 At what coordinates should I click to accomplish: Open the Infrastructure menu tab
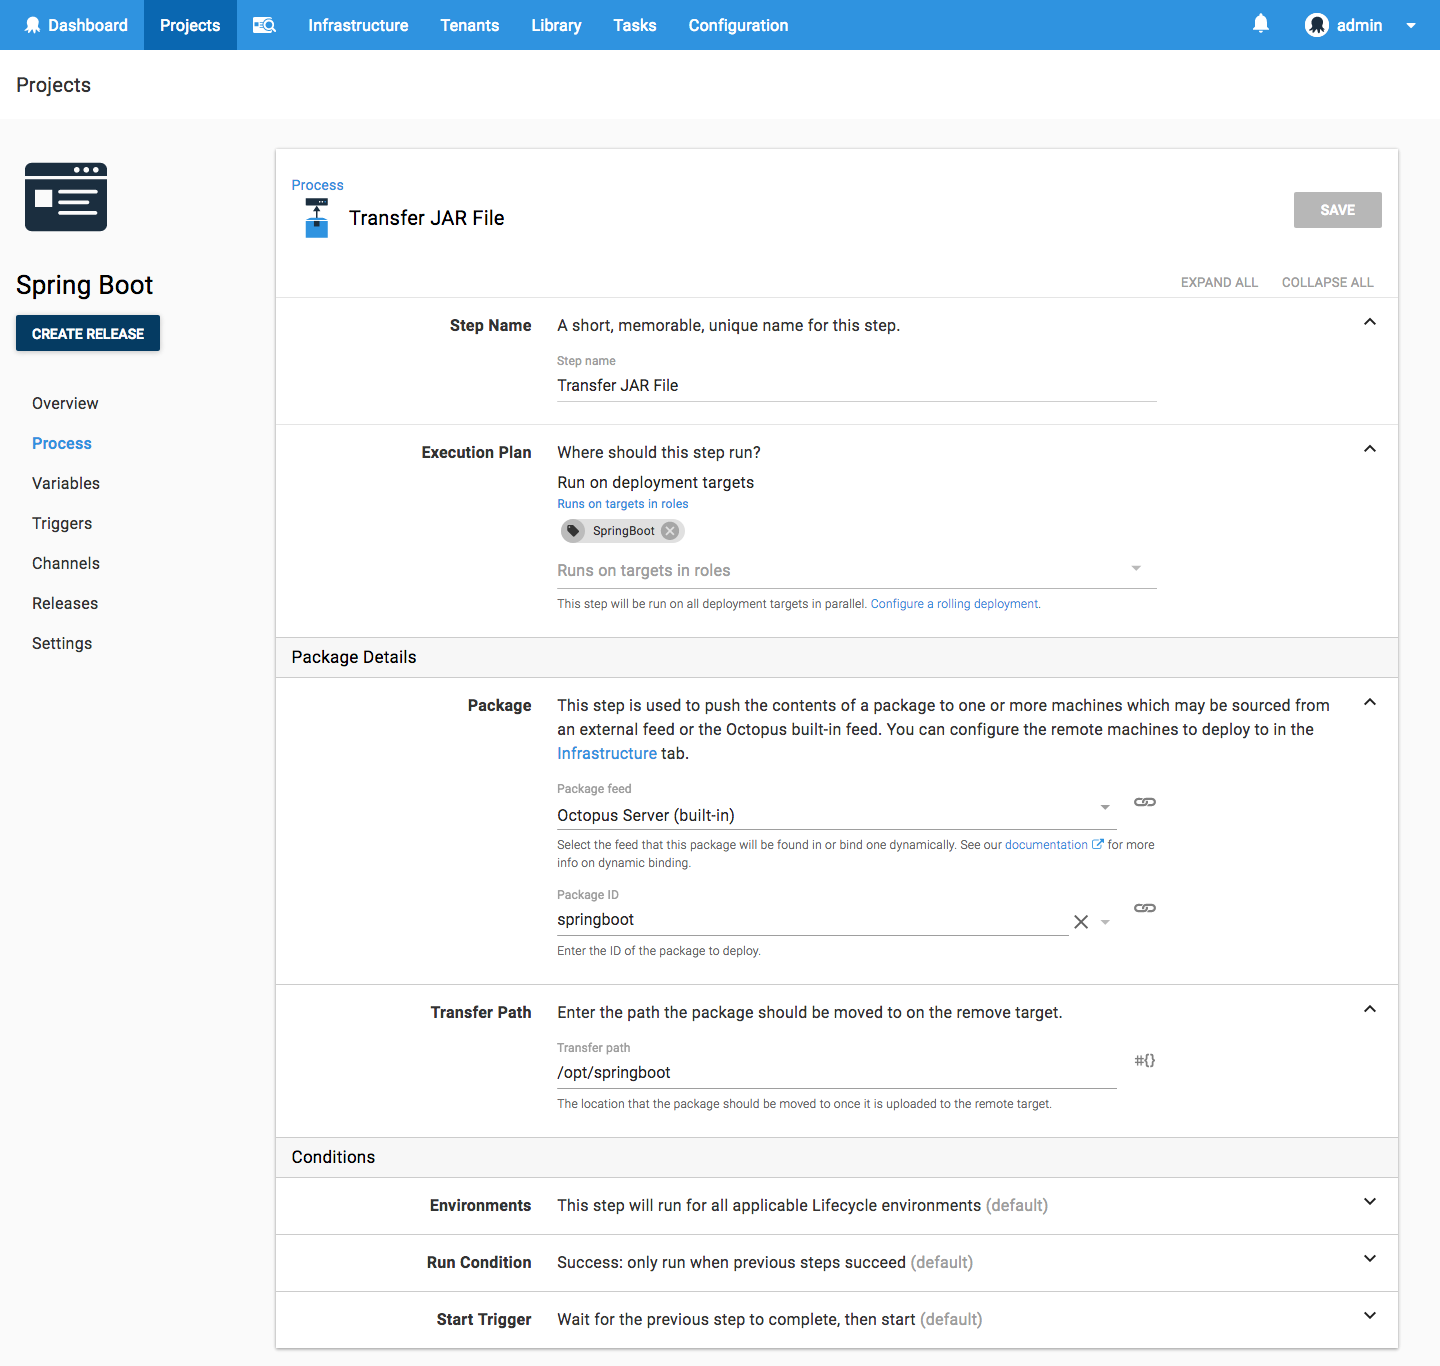pyautogui.click(x=358, y=25)
